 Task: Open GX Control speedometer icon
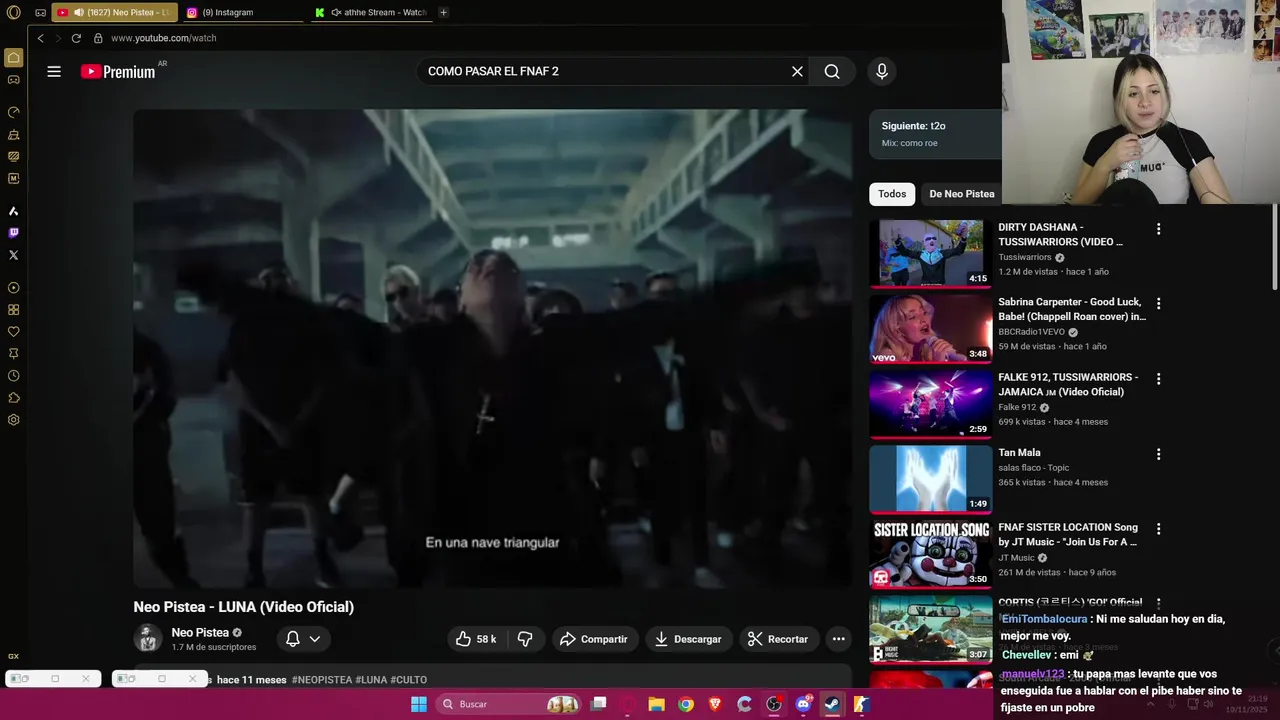click(x=14, y=112)
